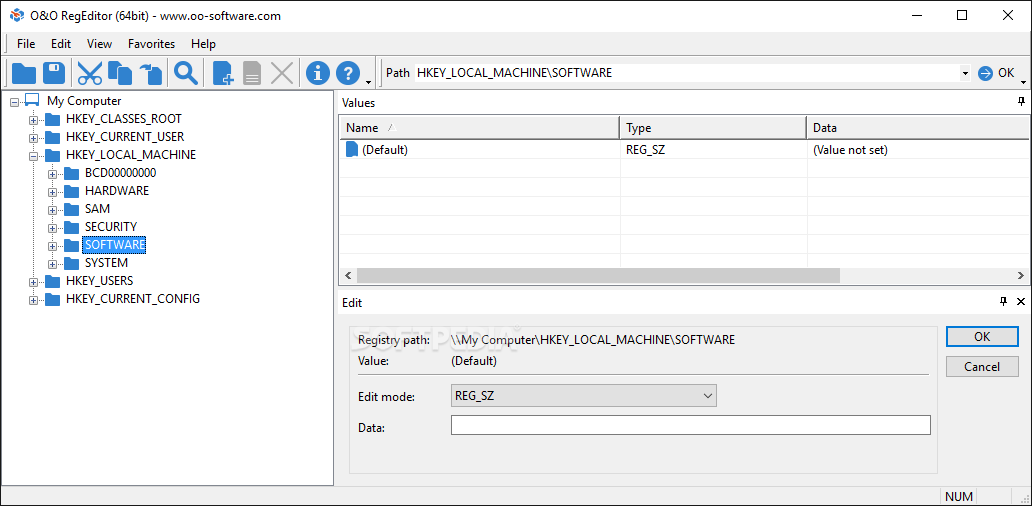Expand the HKEY_CURRENT_CONFIG node
This screenshot has width=1032, height=506.
[x=34, y=300]
